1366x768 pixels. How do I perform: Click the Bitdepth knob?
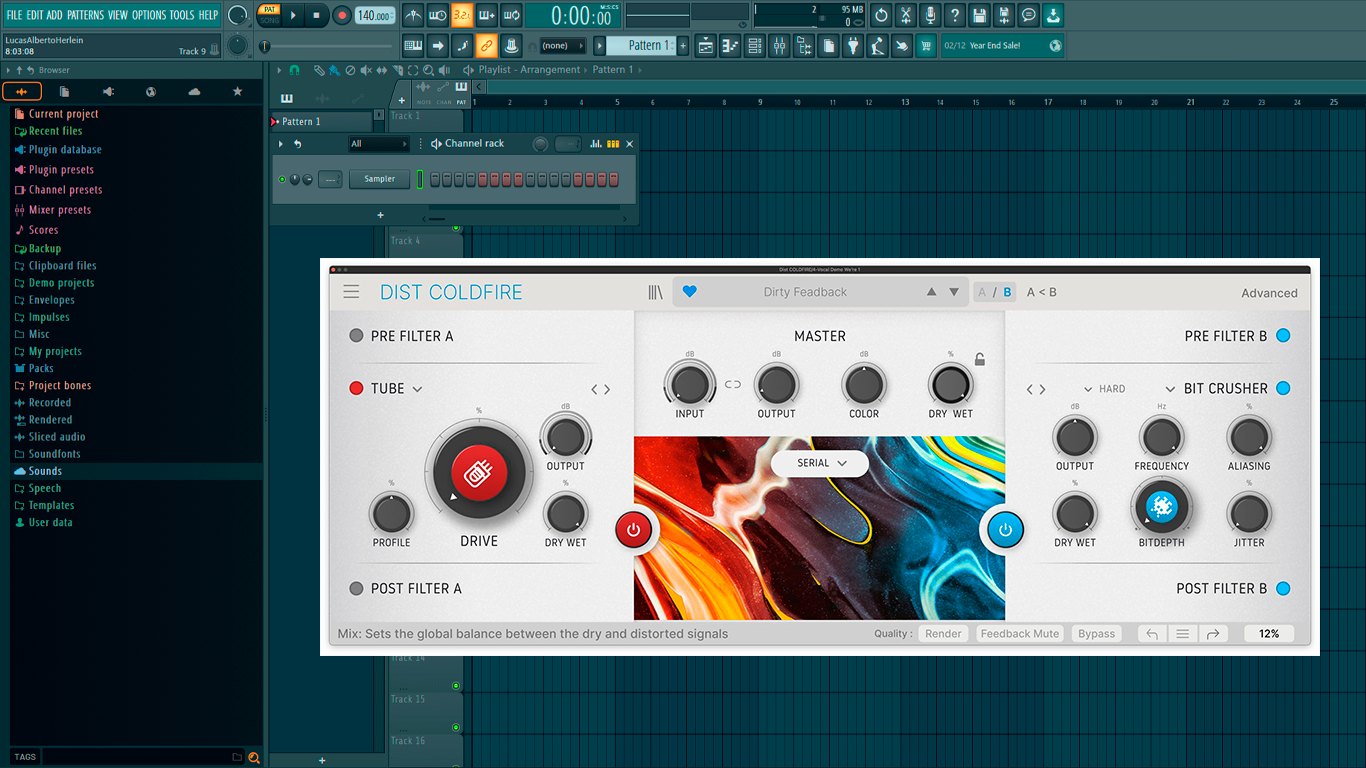[x=1161, y=507]
